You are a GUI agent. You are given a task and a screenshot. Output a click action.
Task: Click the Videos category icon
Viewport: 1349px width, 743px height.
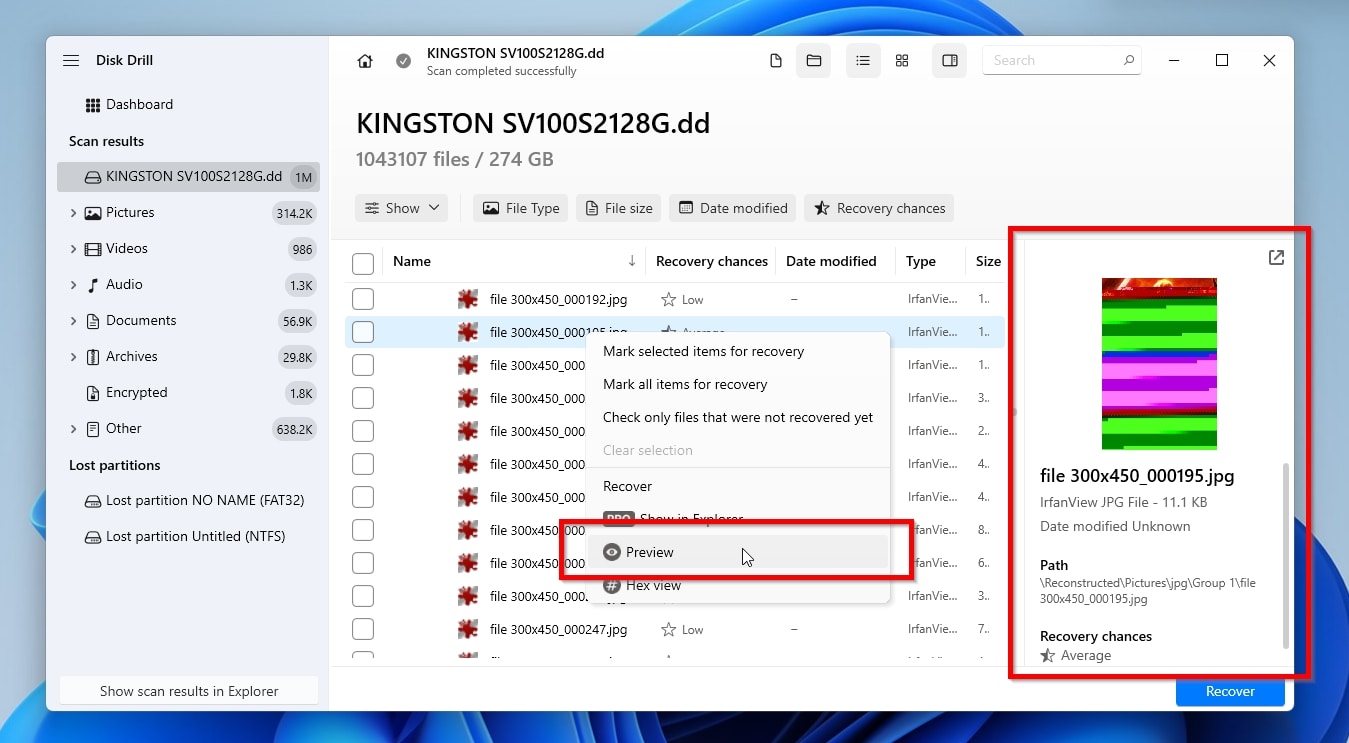[93, 249]
